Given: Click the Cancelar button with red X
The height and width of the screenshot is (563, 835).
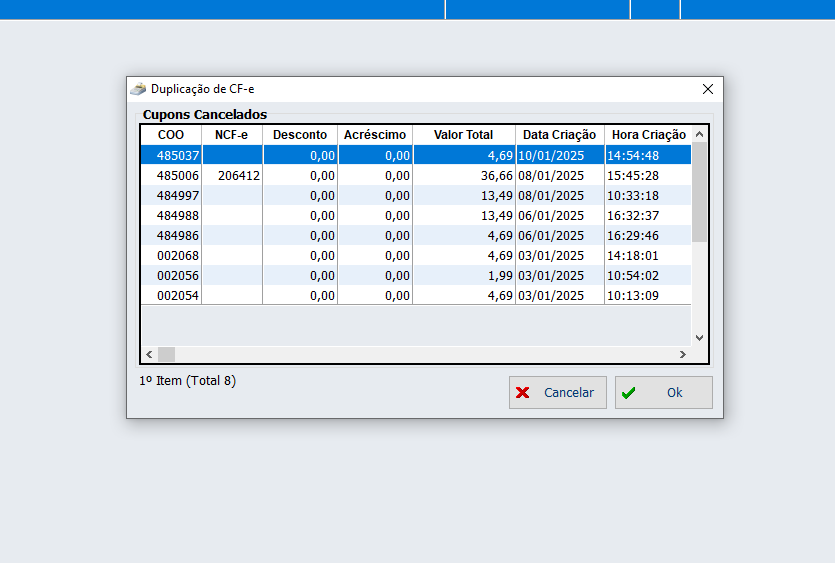Looking at the screenshot, I should pyautogui.click(x=557, y=393).
